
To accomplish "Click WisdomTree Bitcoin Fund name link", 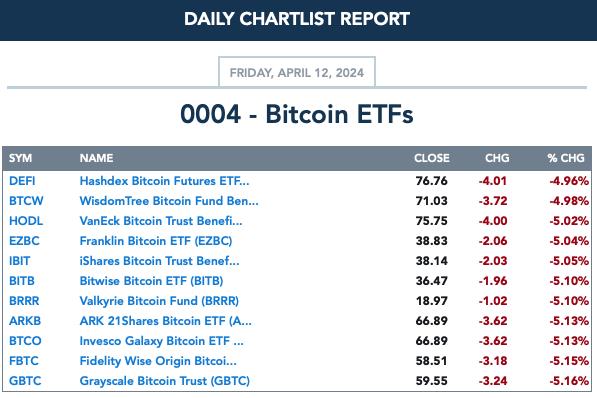I will 169,201.
